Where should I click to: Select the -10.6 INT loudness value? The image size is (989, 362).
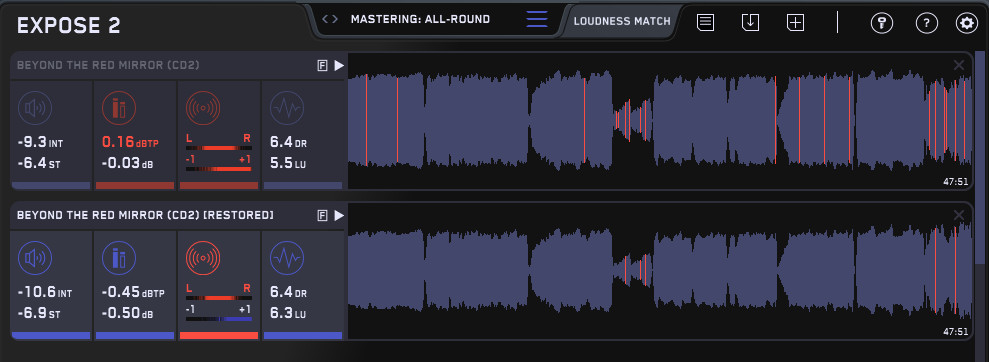pyautogui.click(x=45, y=293)
